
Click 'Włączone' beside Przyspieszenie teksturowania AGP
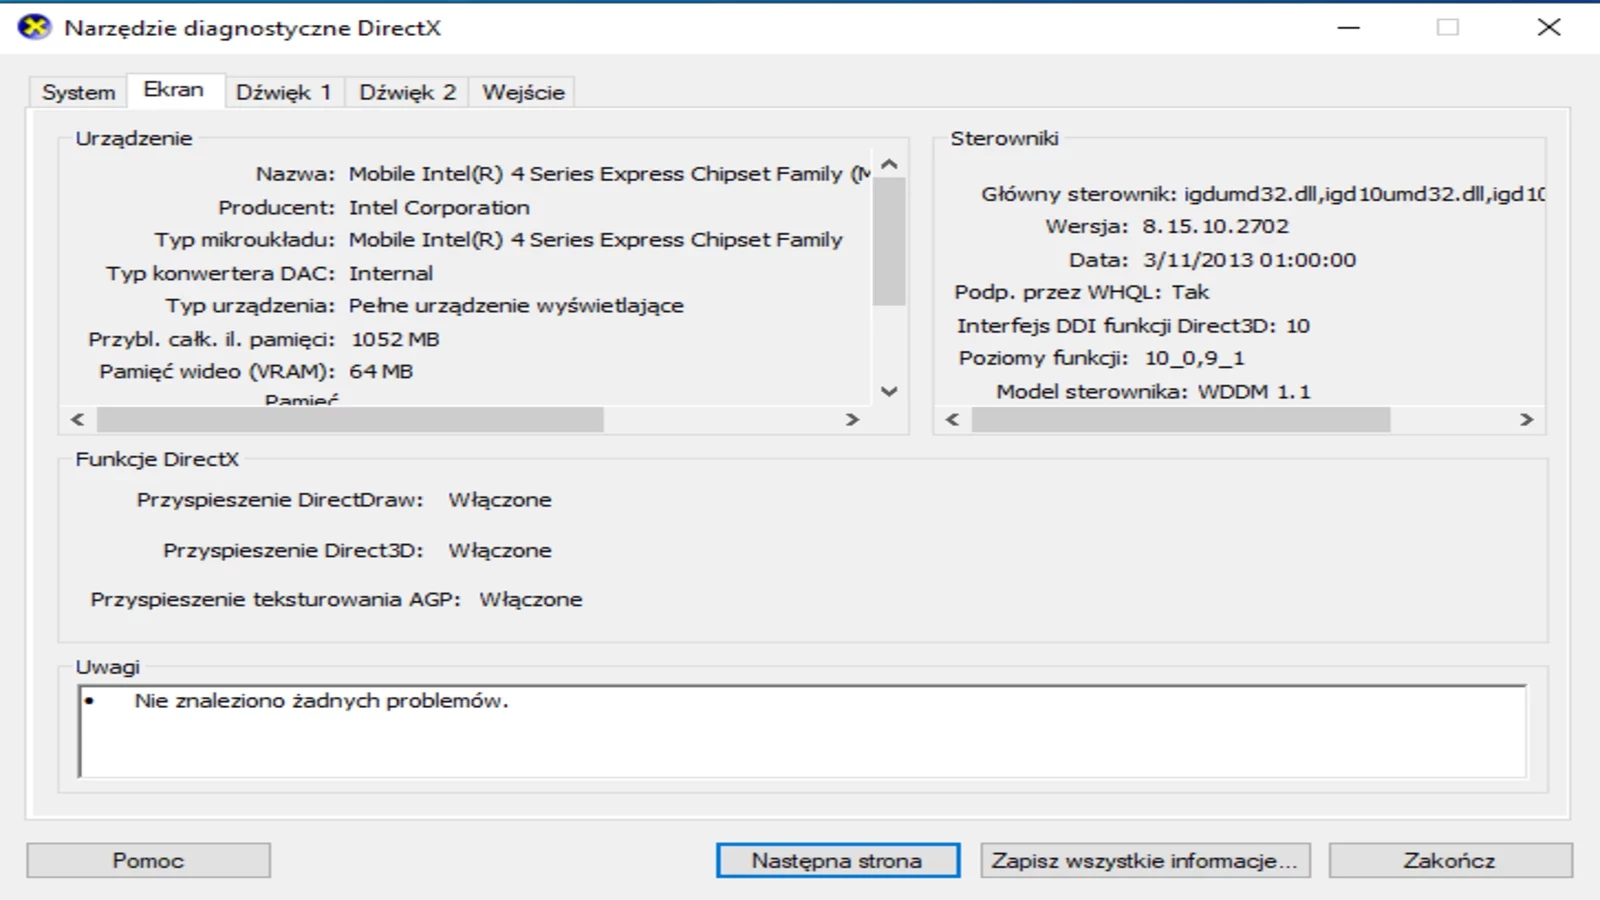click(531, 600)
